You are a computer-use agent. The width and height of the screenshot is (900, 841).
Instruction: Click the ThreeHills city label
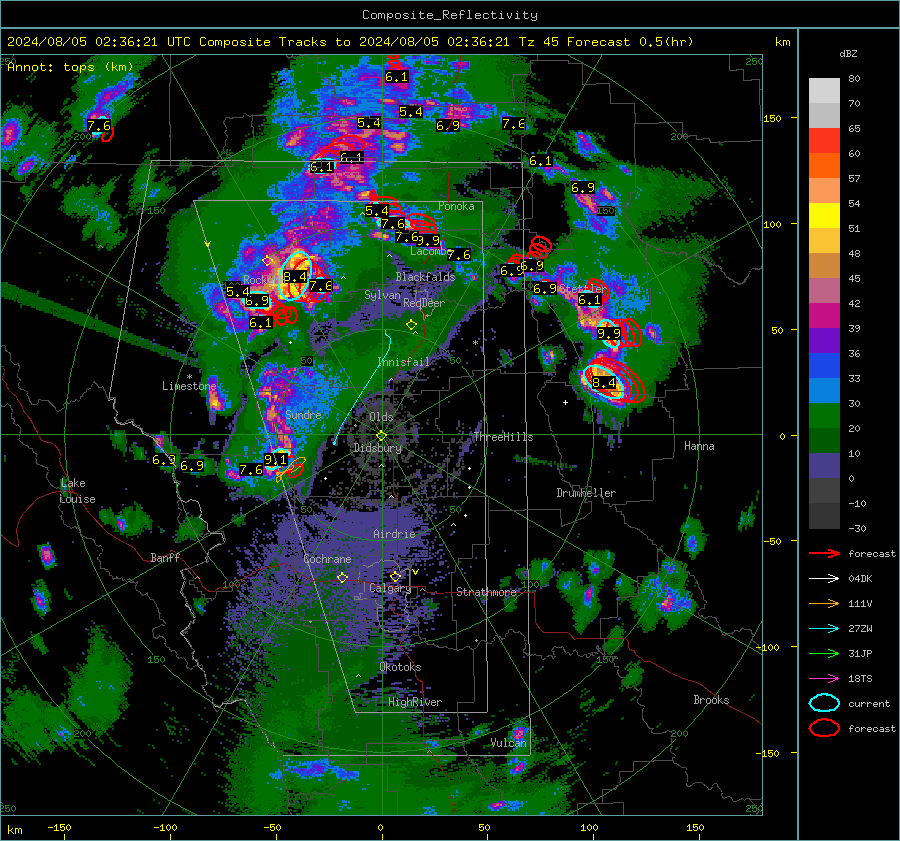(x=503, y=437)
